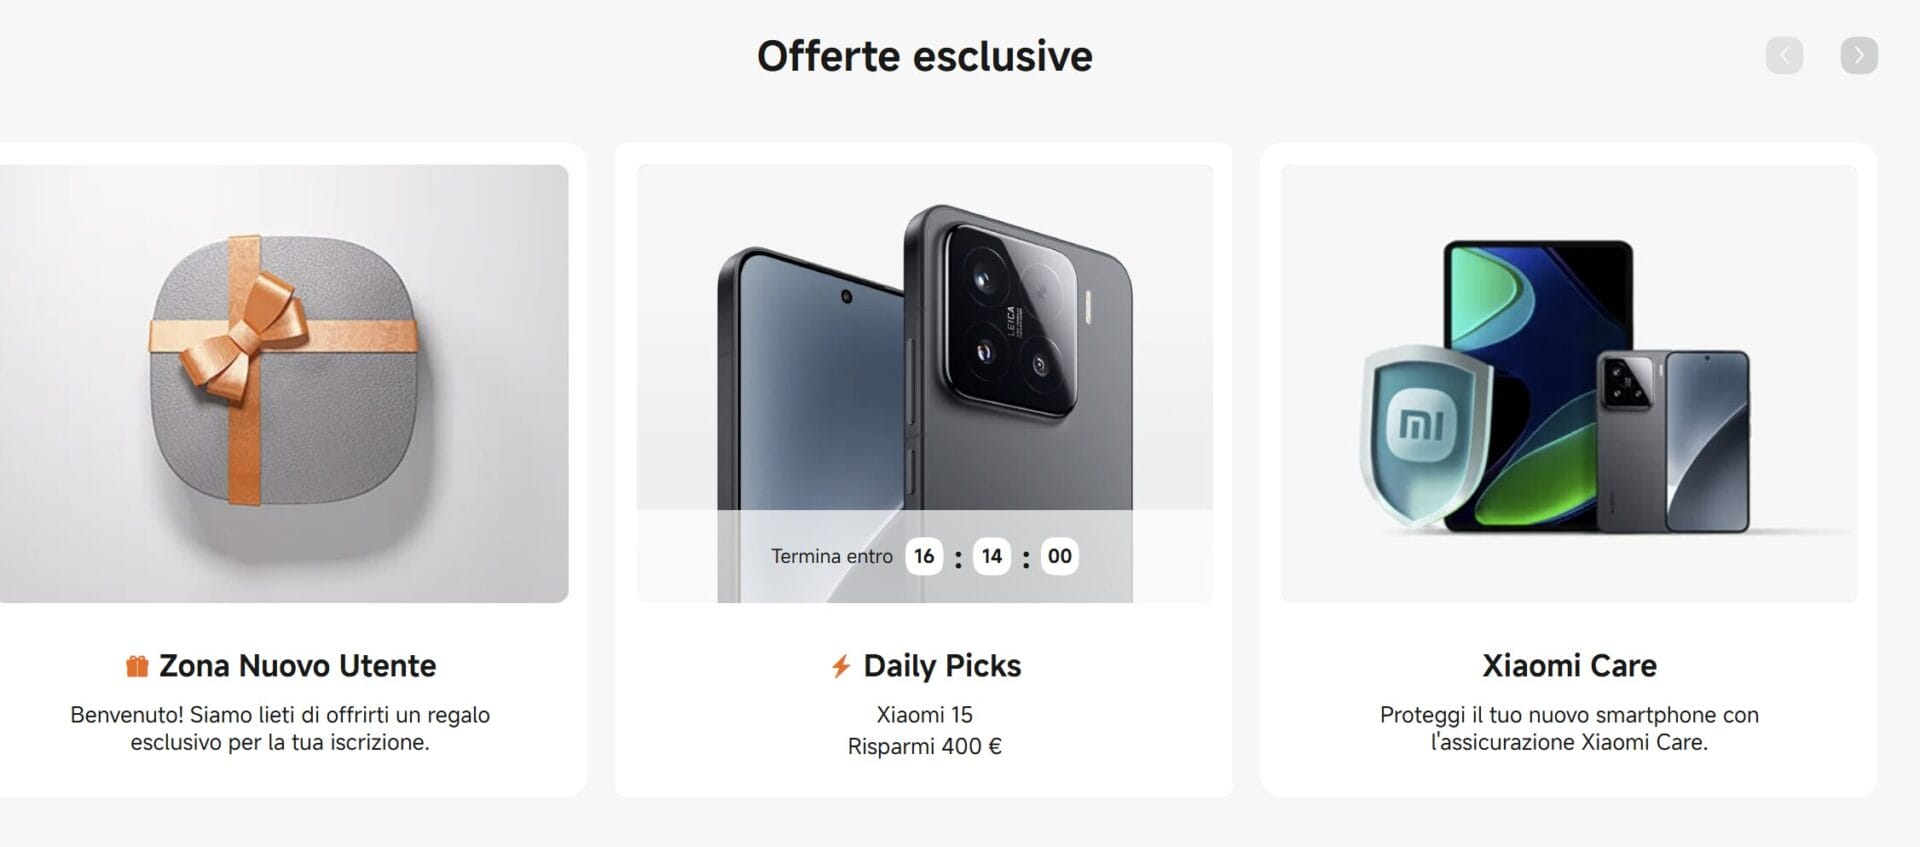Click the next carousel arrow button
Viewport: 1920px width, 847px height.
coord(1859,55)
